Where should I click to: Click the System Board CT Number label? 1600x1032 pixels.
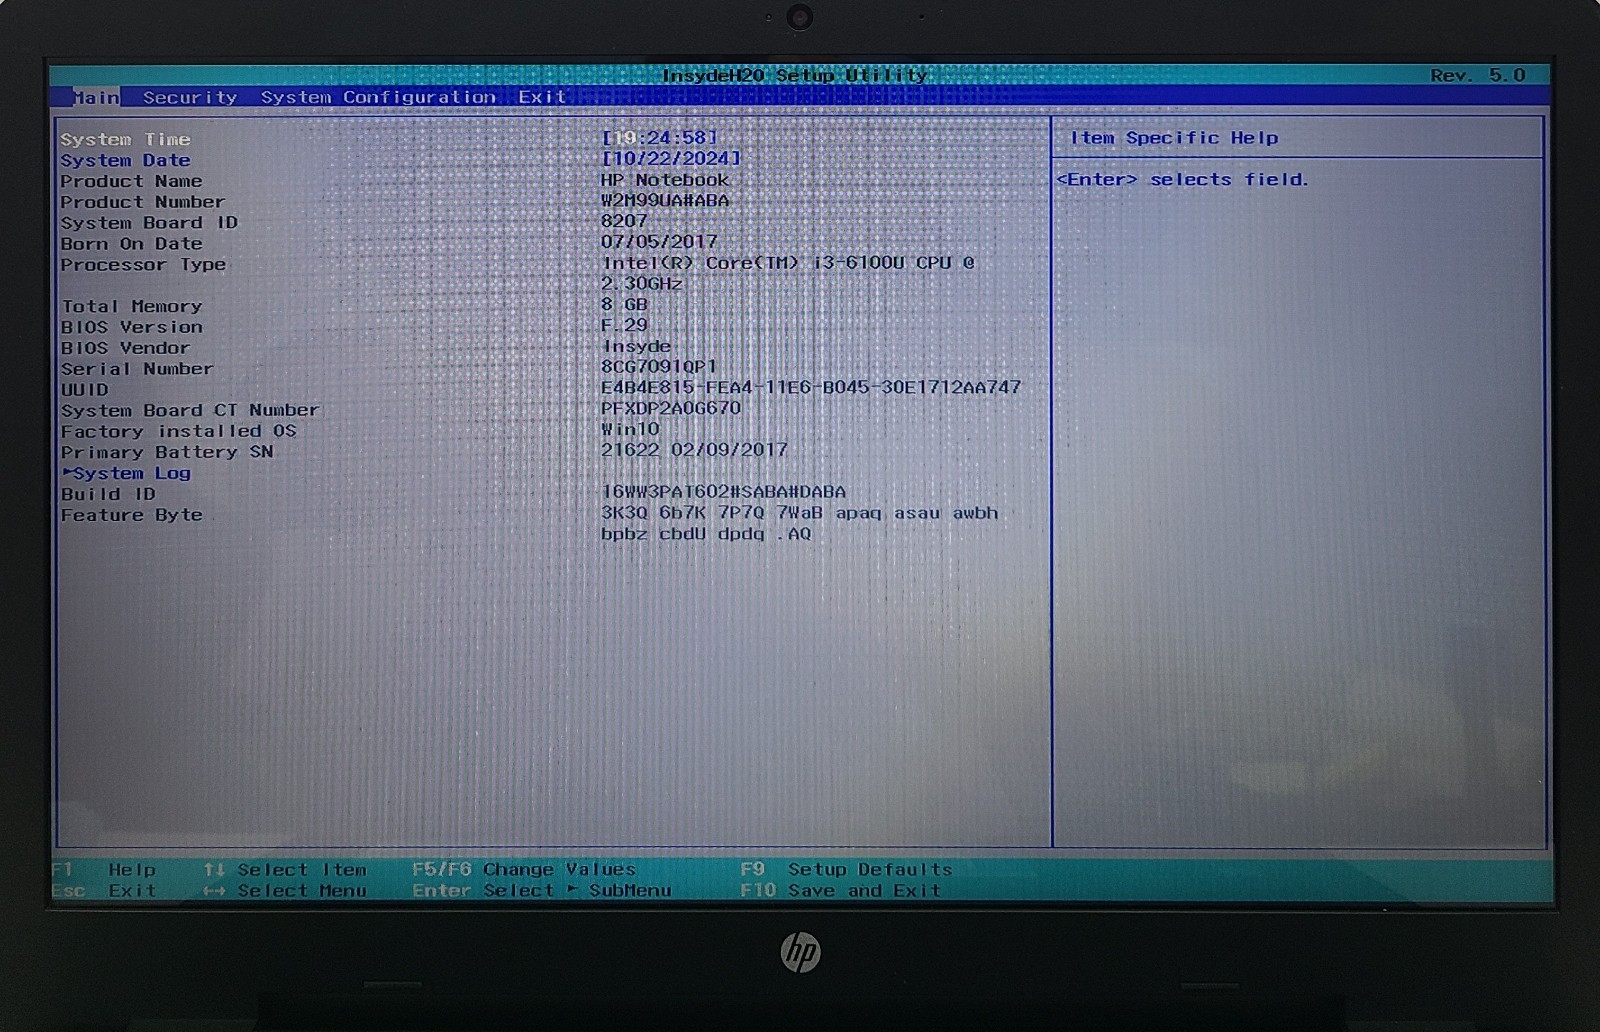click(x=190, y=410)
